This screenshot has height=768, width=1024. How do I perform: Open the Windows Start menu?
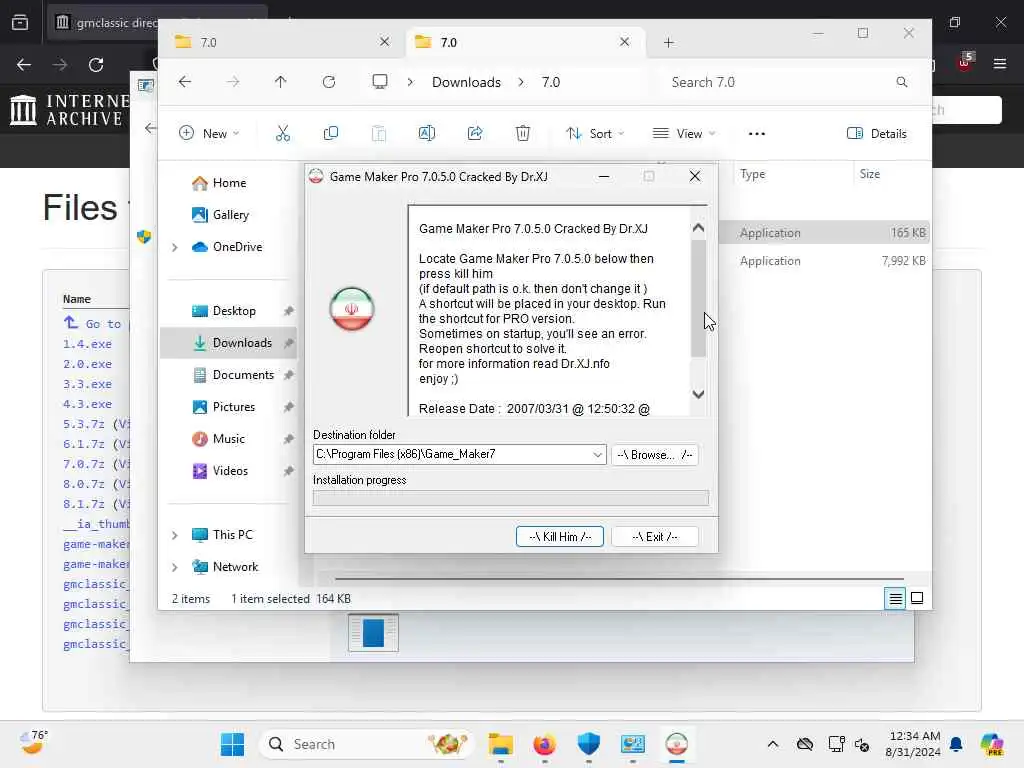point(232,744)
